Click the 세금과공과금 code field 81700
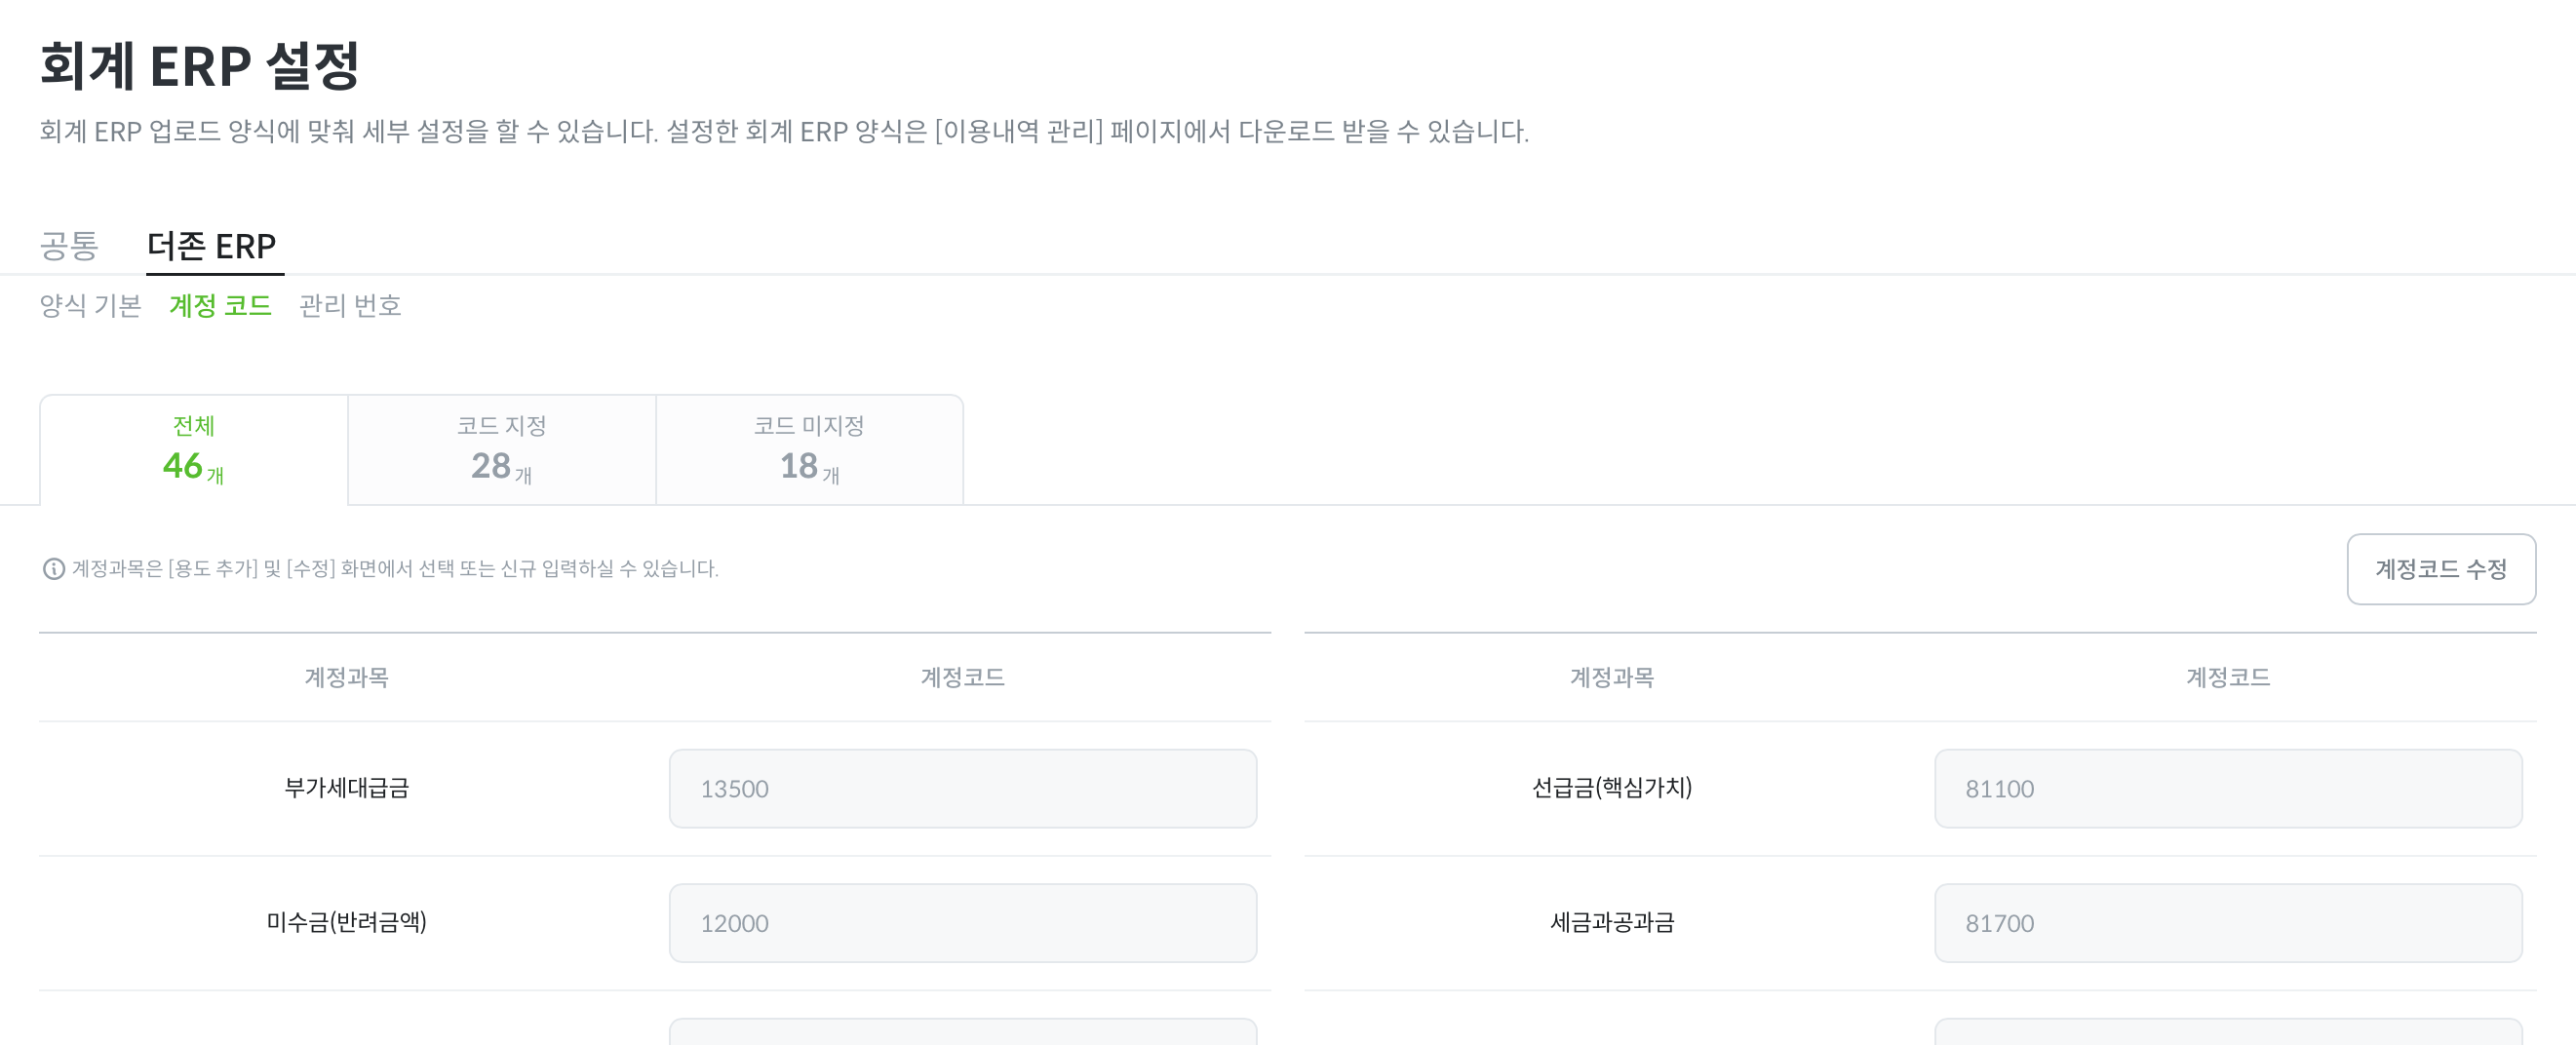 (2227, 923)
